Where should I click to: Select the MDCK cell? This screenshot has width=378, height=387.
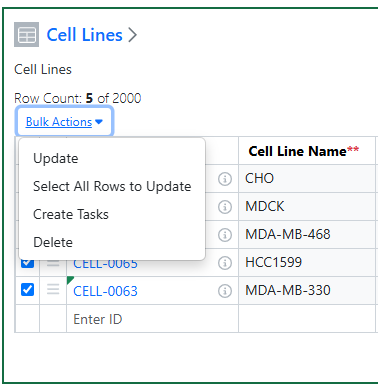point(307,207)
